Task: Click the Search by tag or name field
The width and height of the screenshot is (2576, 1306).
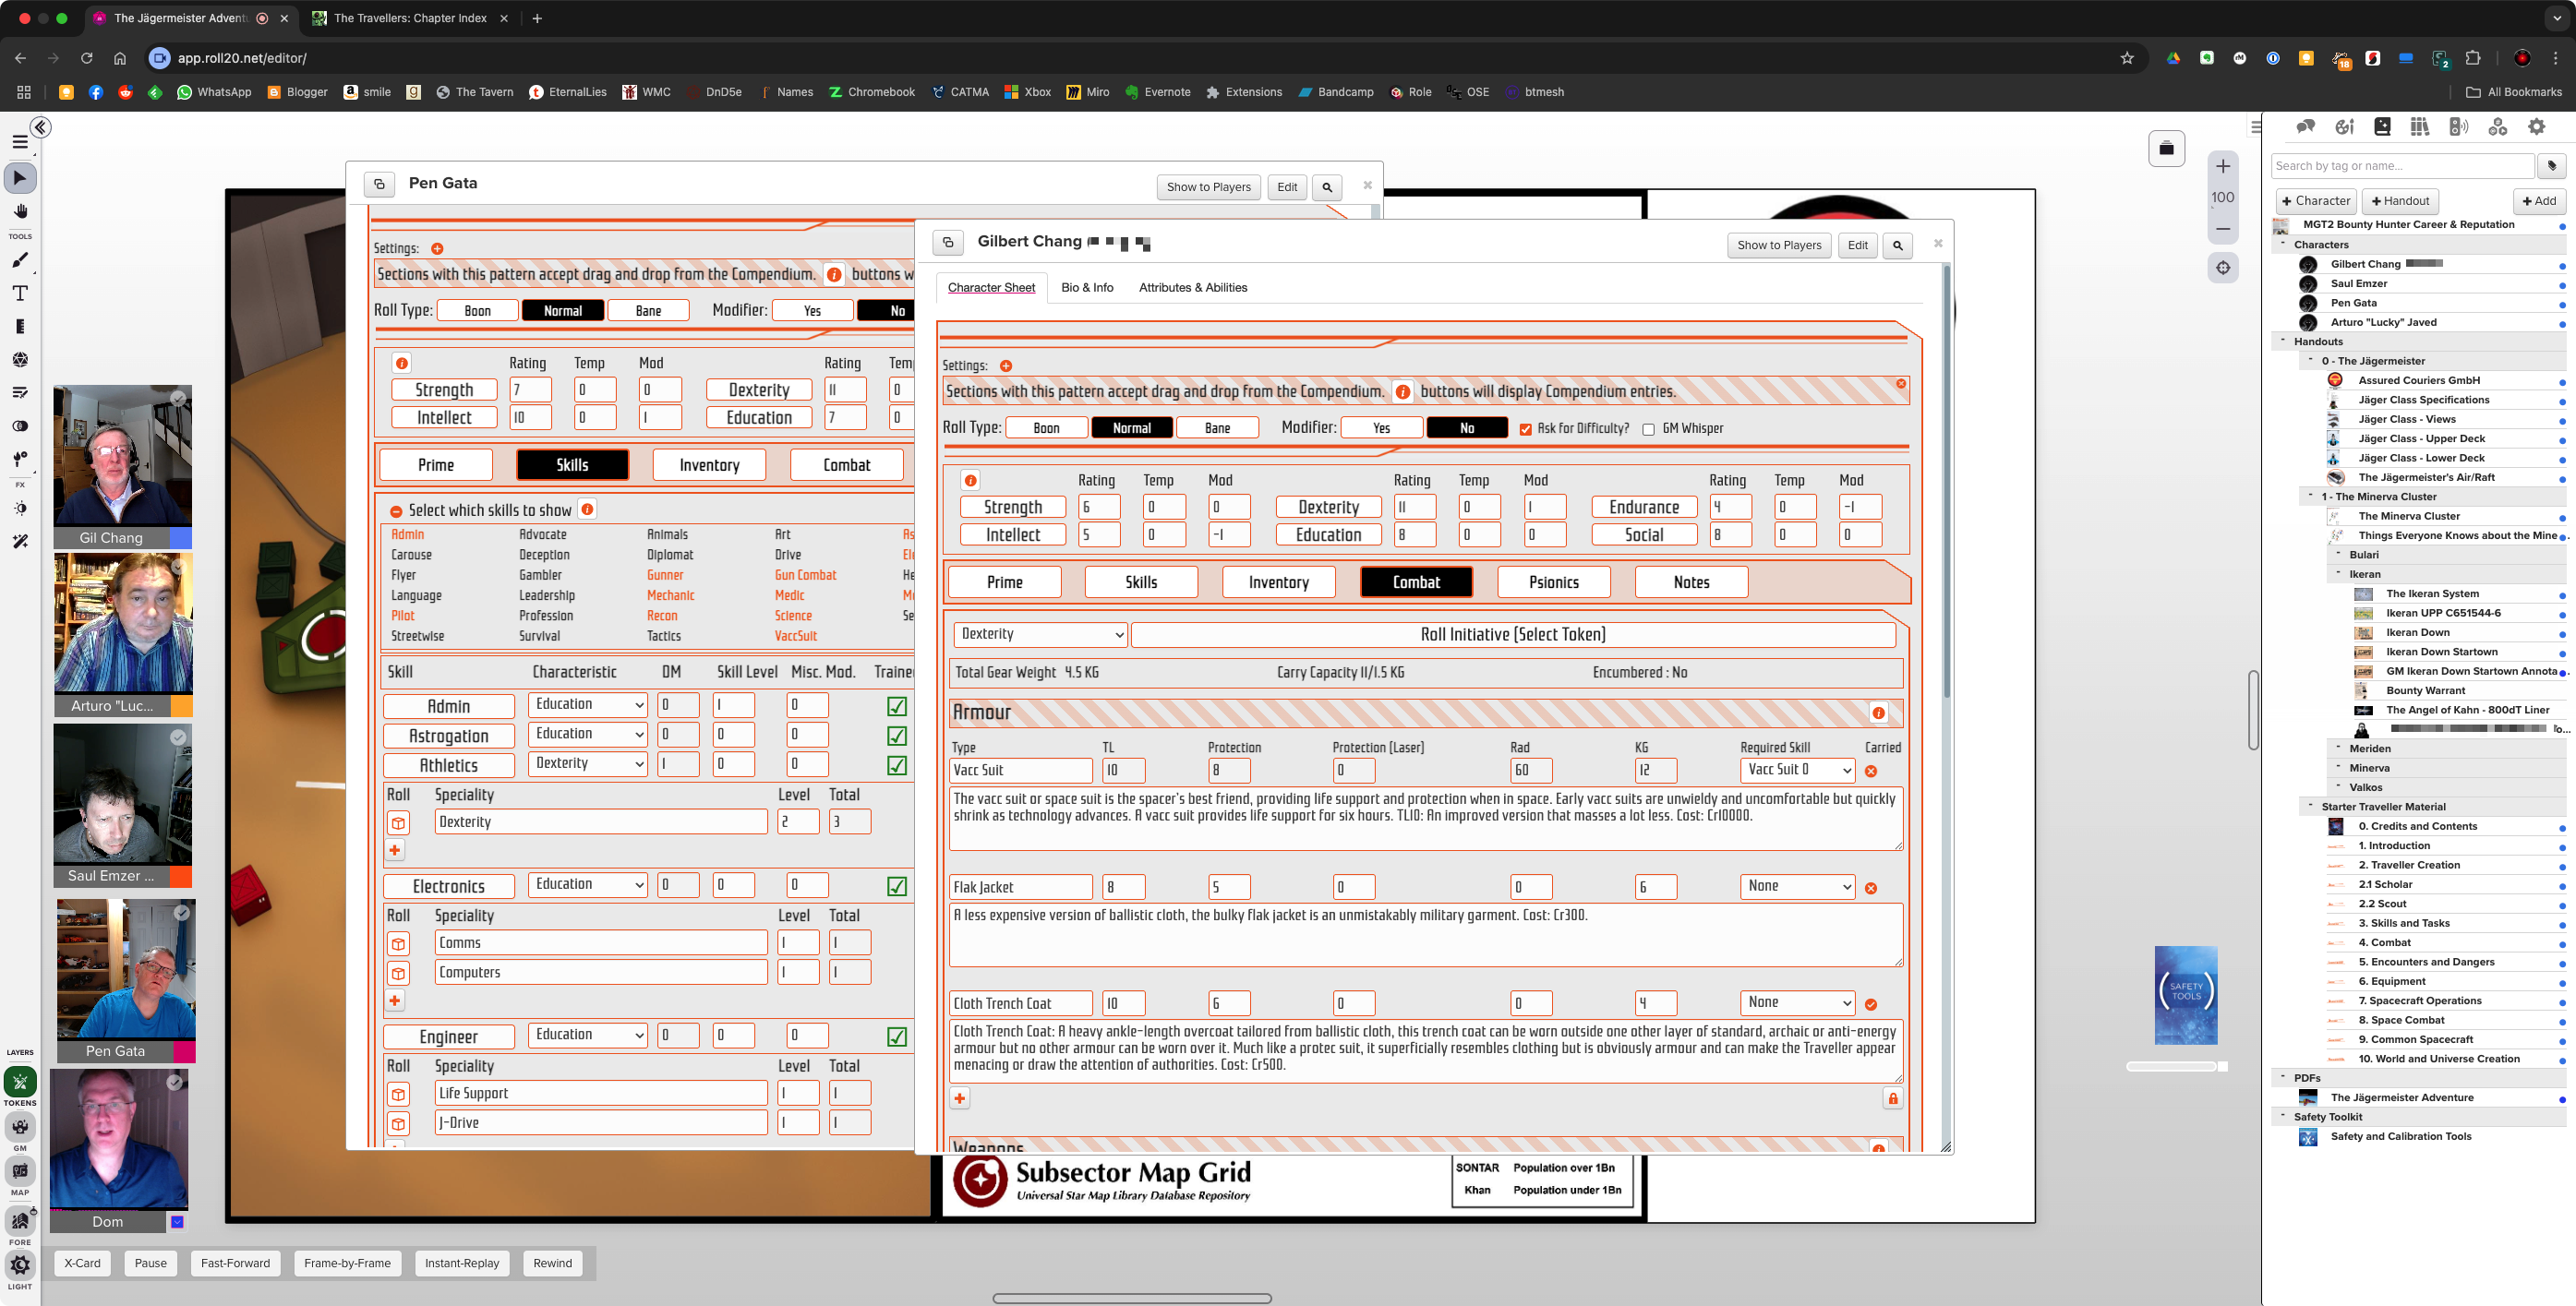Action: 2403,166
